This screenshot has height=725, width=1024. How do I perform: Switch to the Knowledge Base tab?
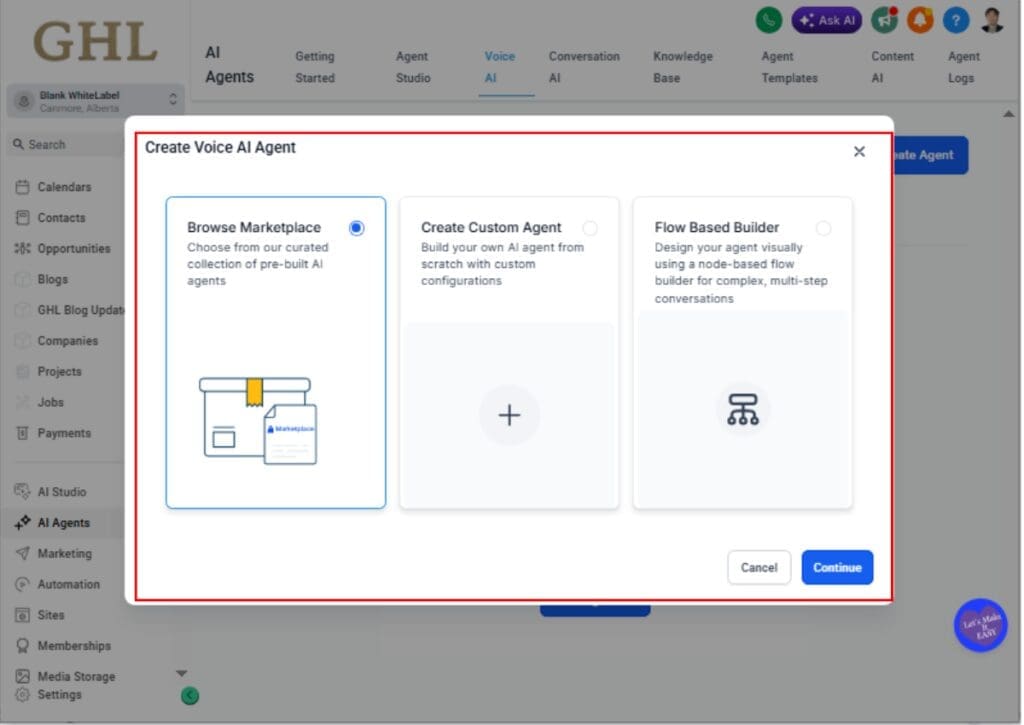click(682, 67)
